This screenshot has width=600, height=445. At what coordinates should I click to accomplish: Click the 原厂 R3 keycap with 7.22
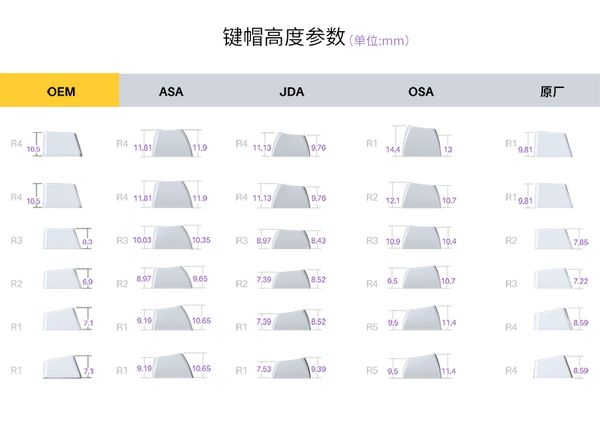[x=554, y=281]
